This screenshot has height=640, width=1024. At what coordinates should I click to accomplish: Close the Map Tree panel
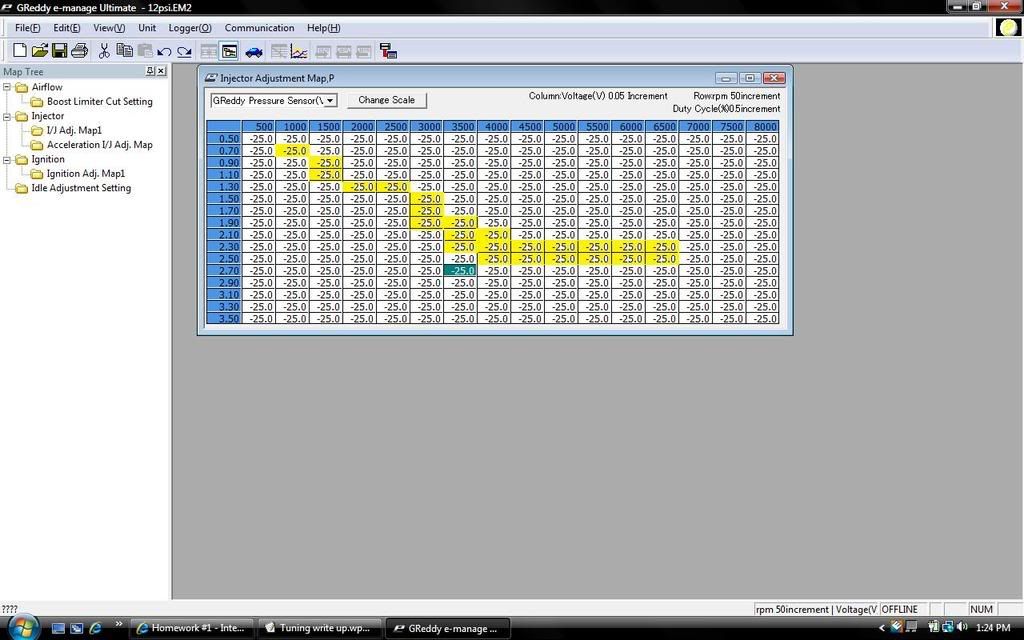(x=161, y=71)
